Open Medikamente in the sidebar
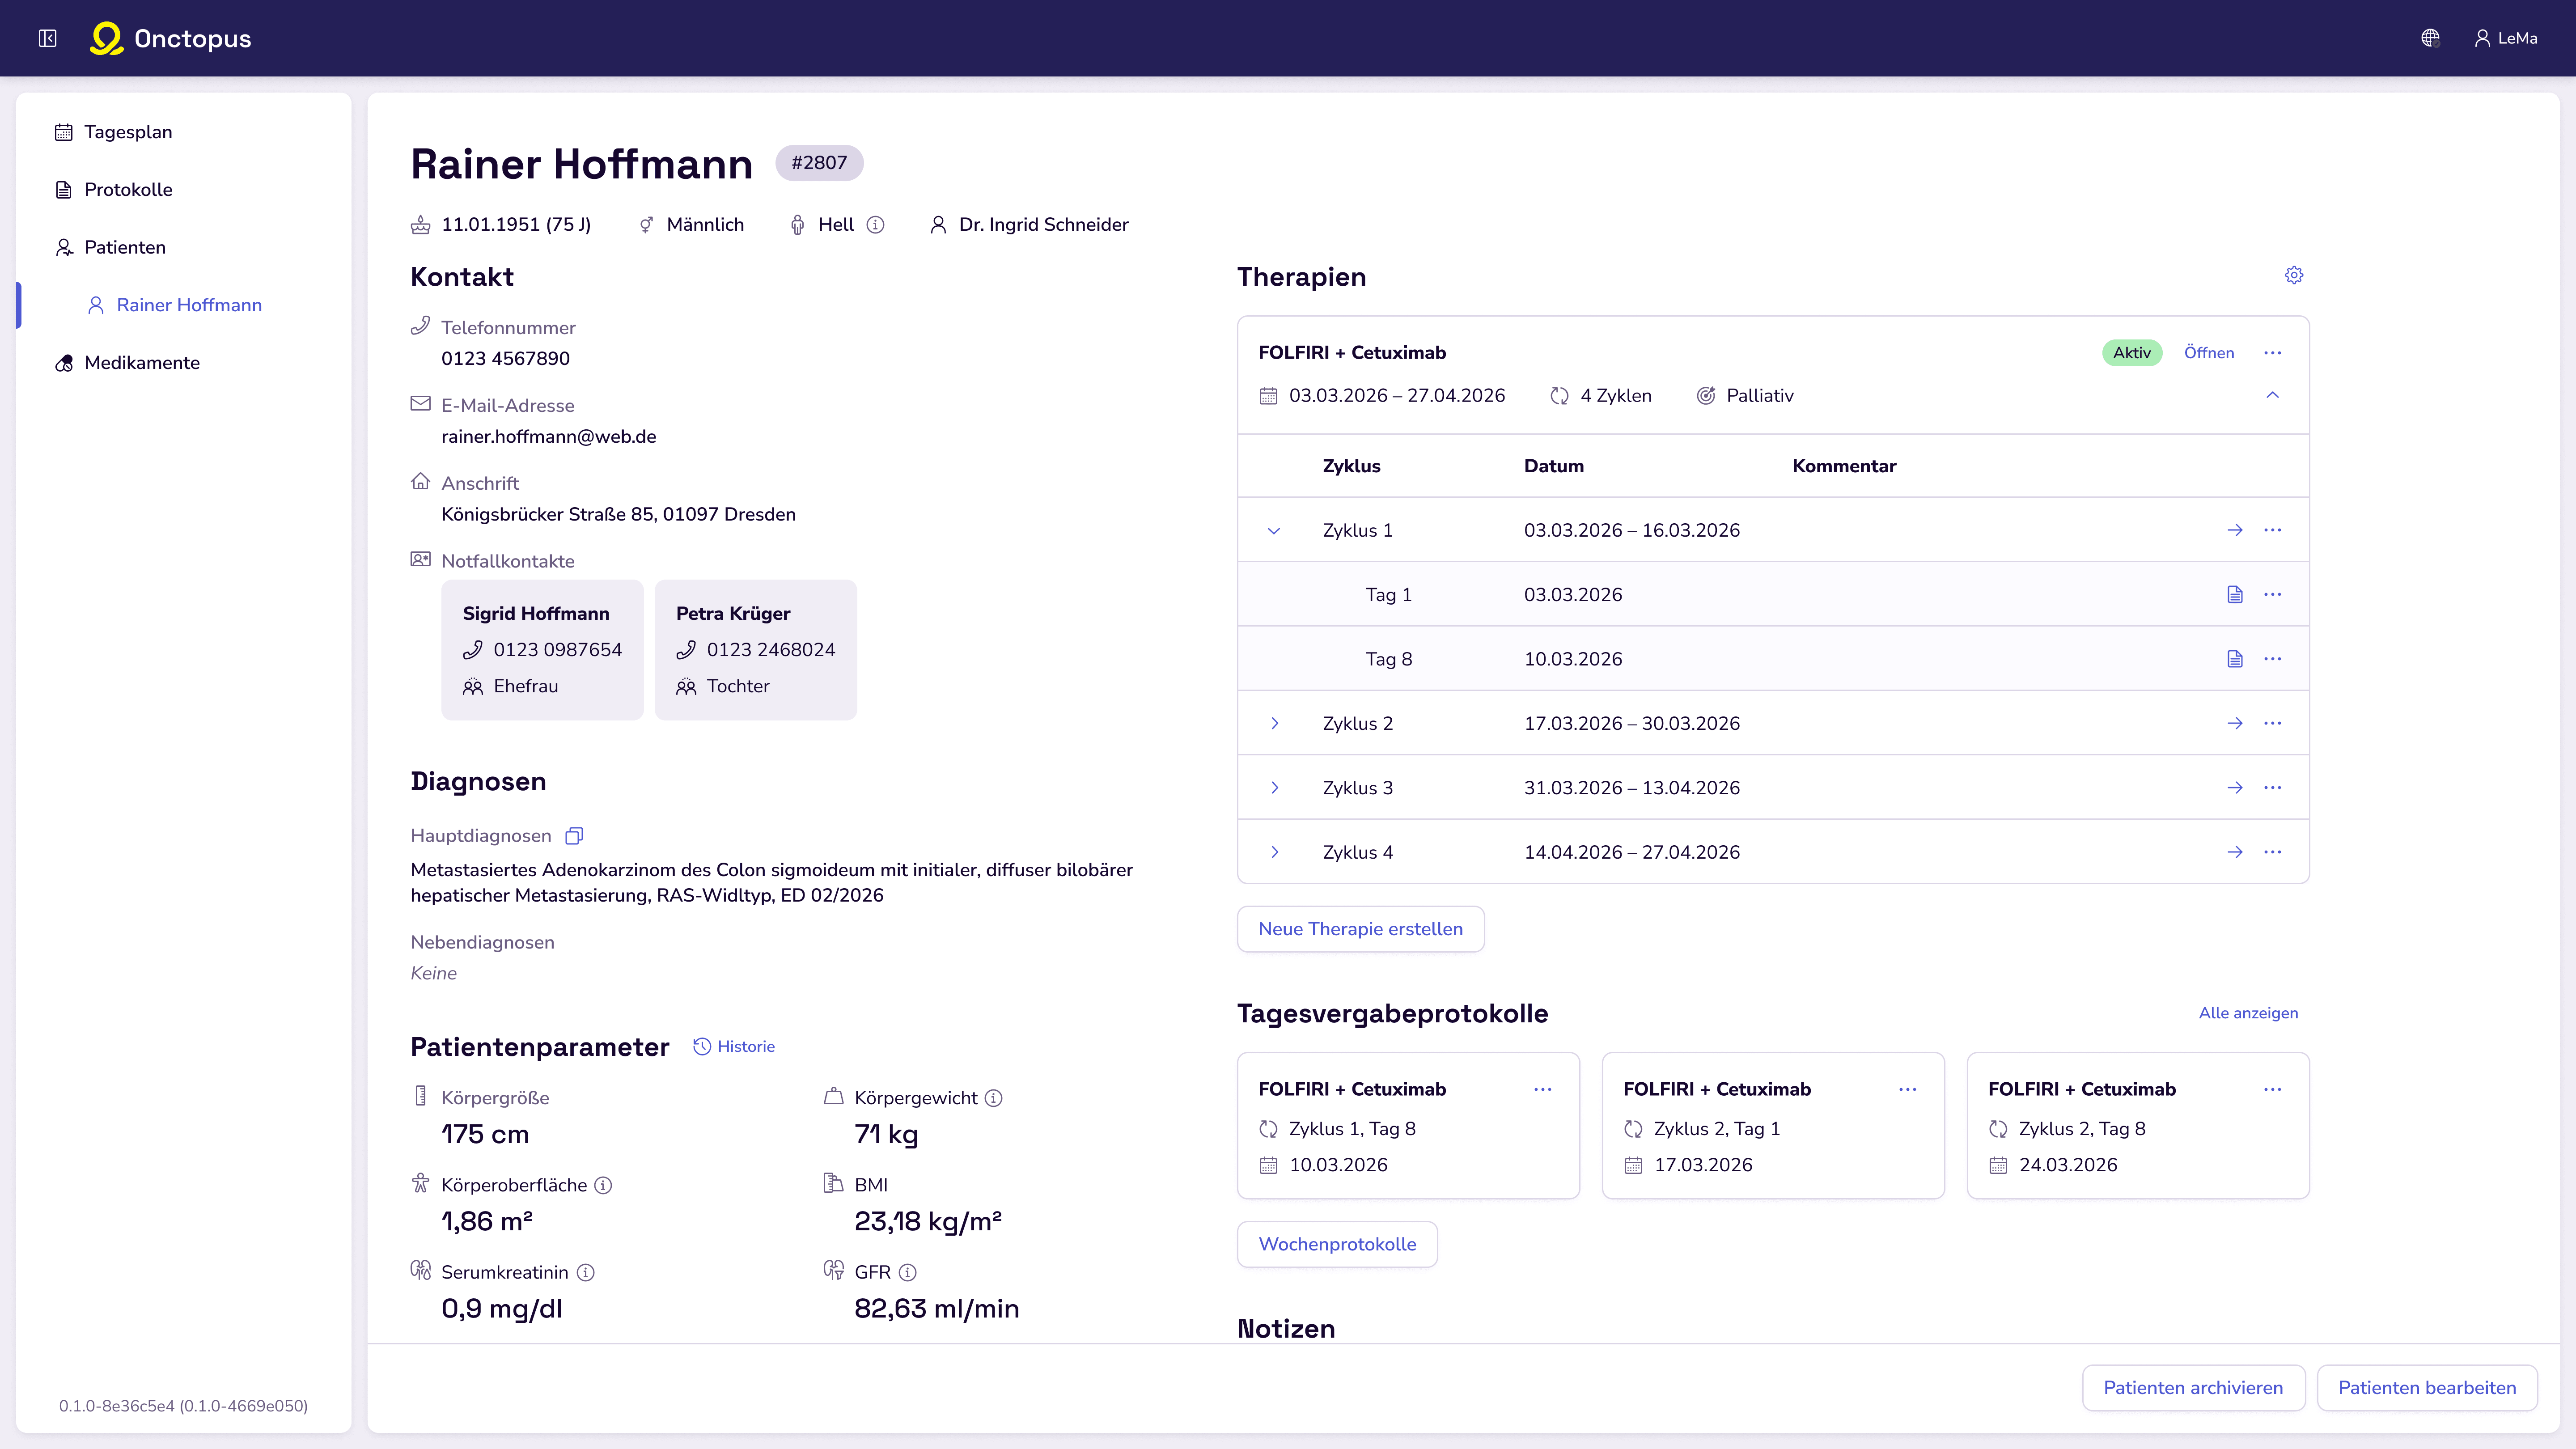2576x1449 pixels. tap(142, 363)
